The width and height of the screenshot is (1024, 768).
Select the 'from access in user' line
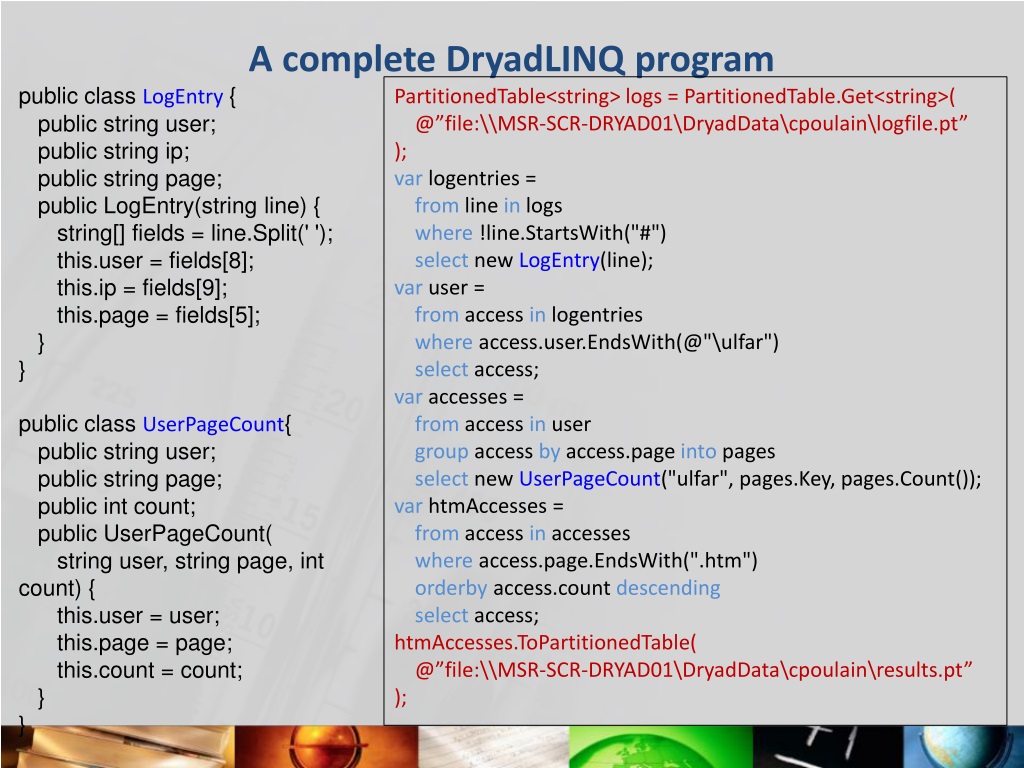[x=503, y=424]
